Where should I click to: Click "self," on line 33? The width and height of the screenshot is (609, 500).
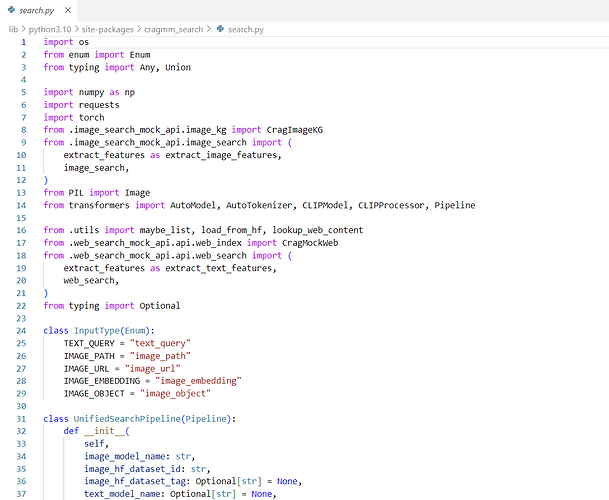[96, 444]
